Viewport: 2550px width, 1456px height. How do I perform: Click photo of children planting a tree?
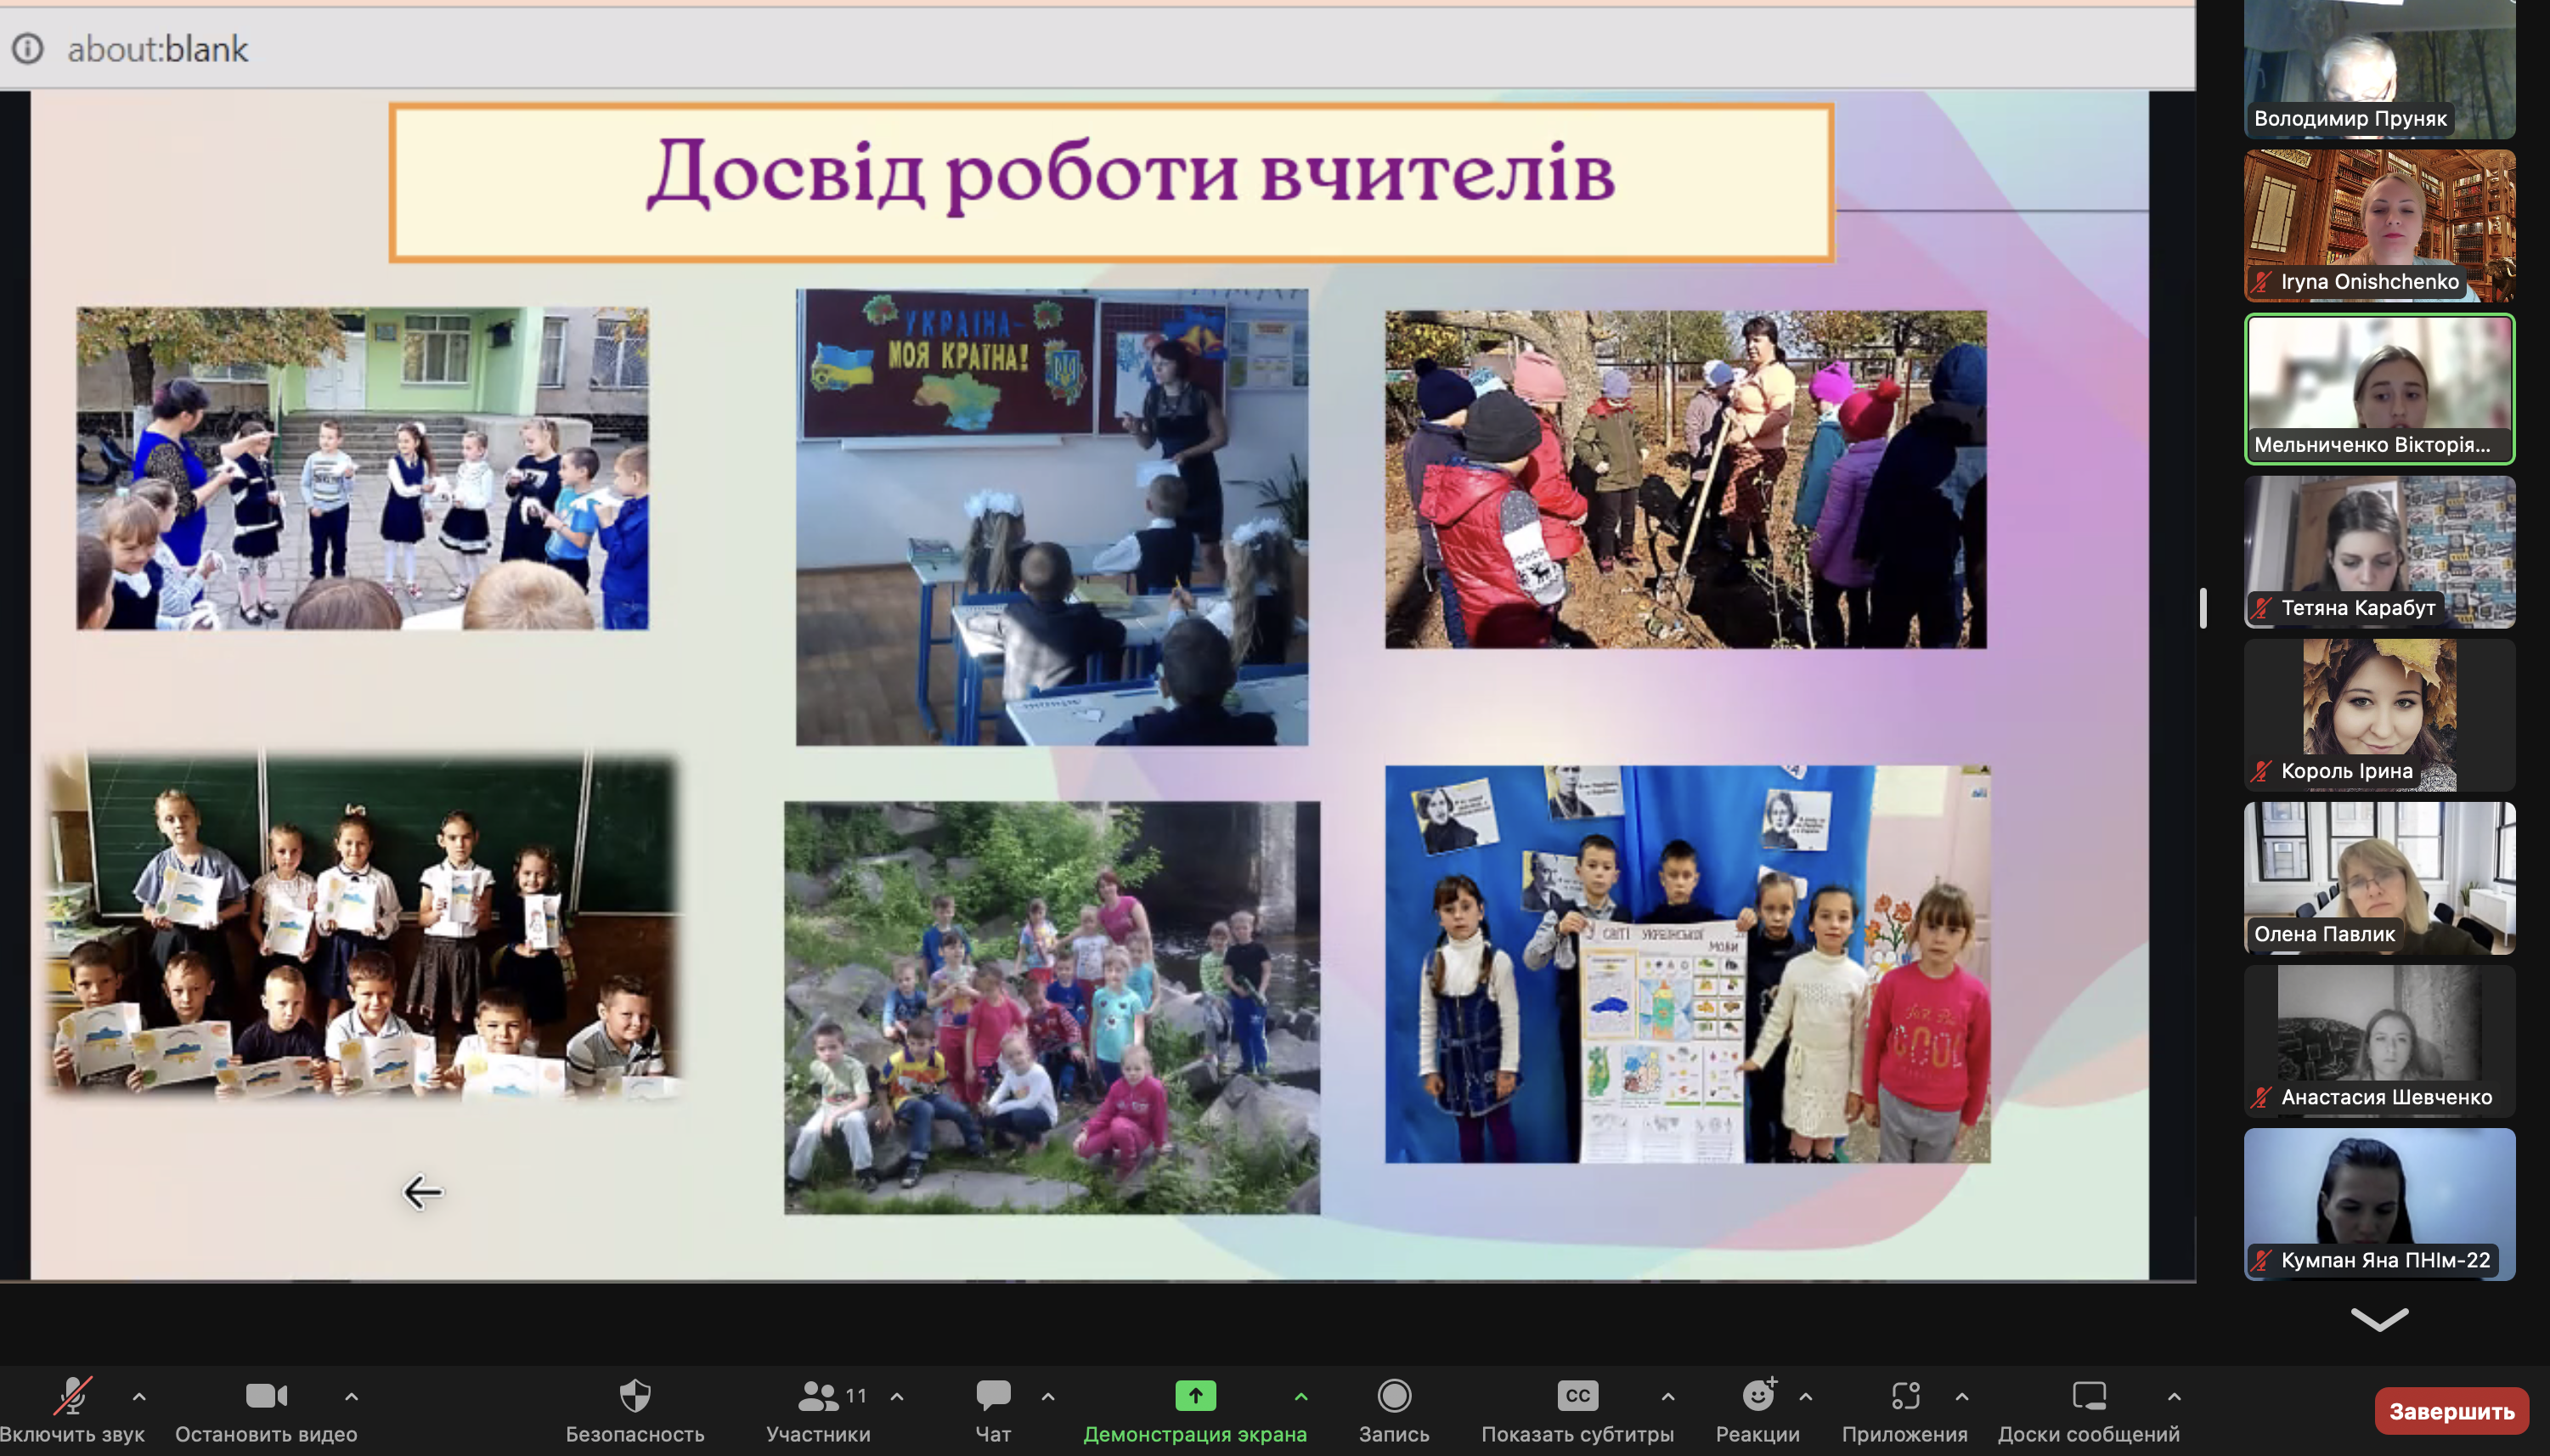[x=1685, y=479]
